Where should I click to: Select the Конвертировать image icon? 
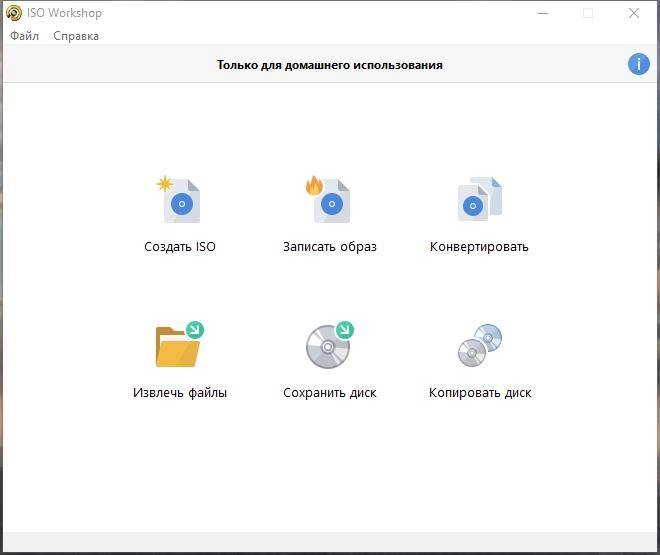[480, 199]
